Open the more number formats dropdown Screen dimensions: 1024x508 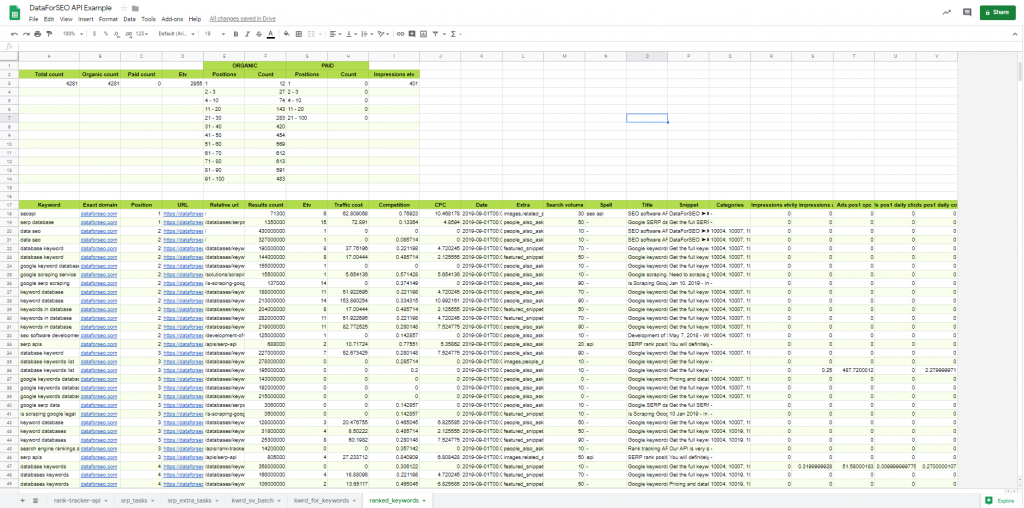coord(142,34)
